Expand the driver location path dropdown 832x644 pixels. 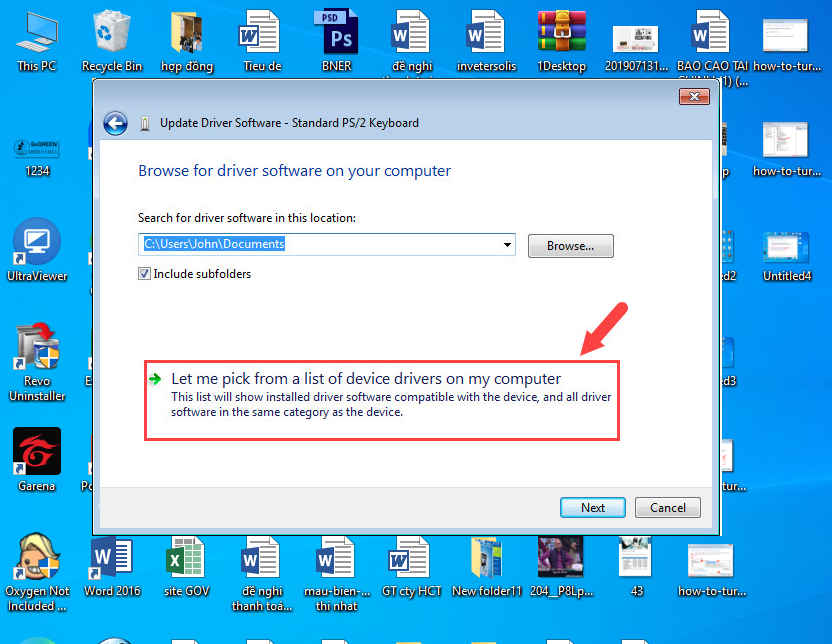pyautogui.click(x=508, y=245)
